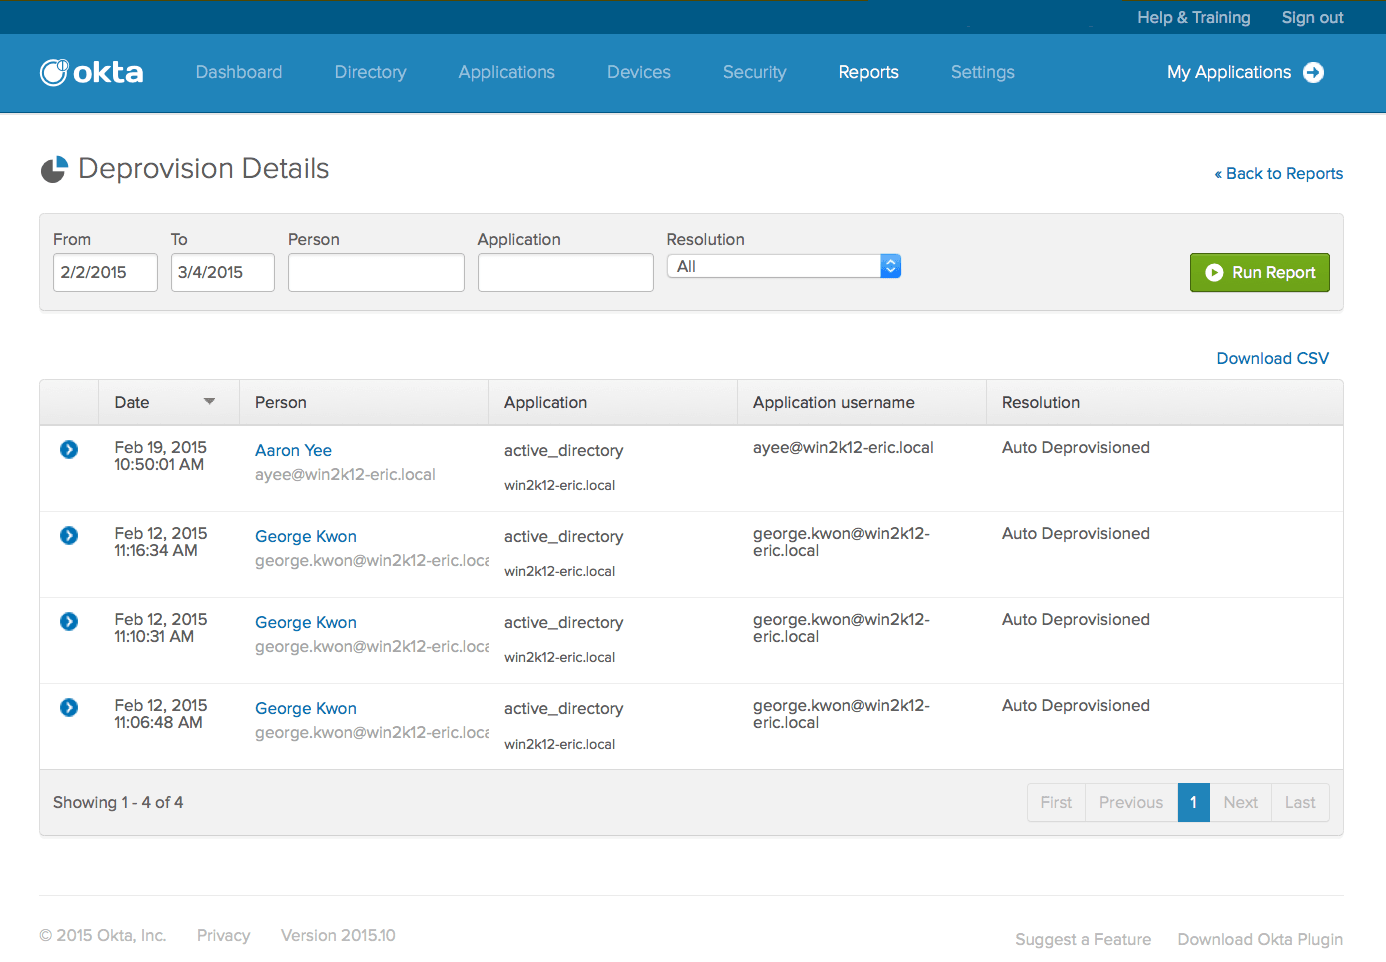Click the Run Report button

coord(1259,272)
